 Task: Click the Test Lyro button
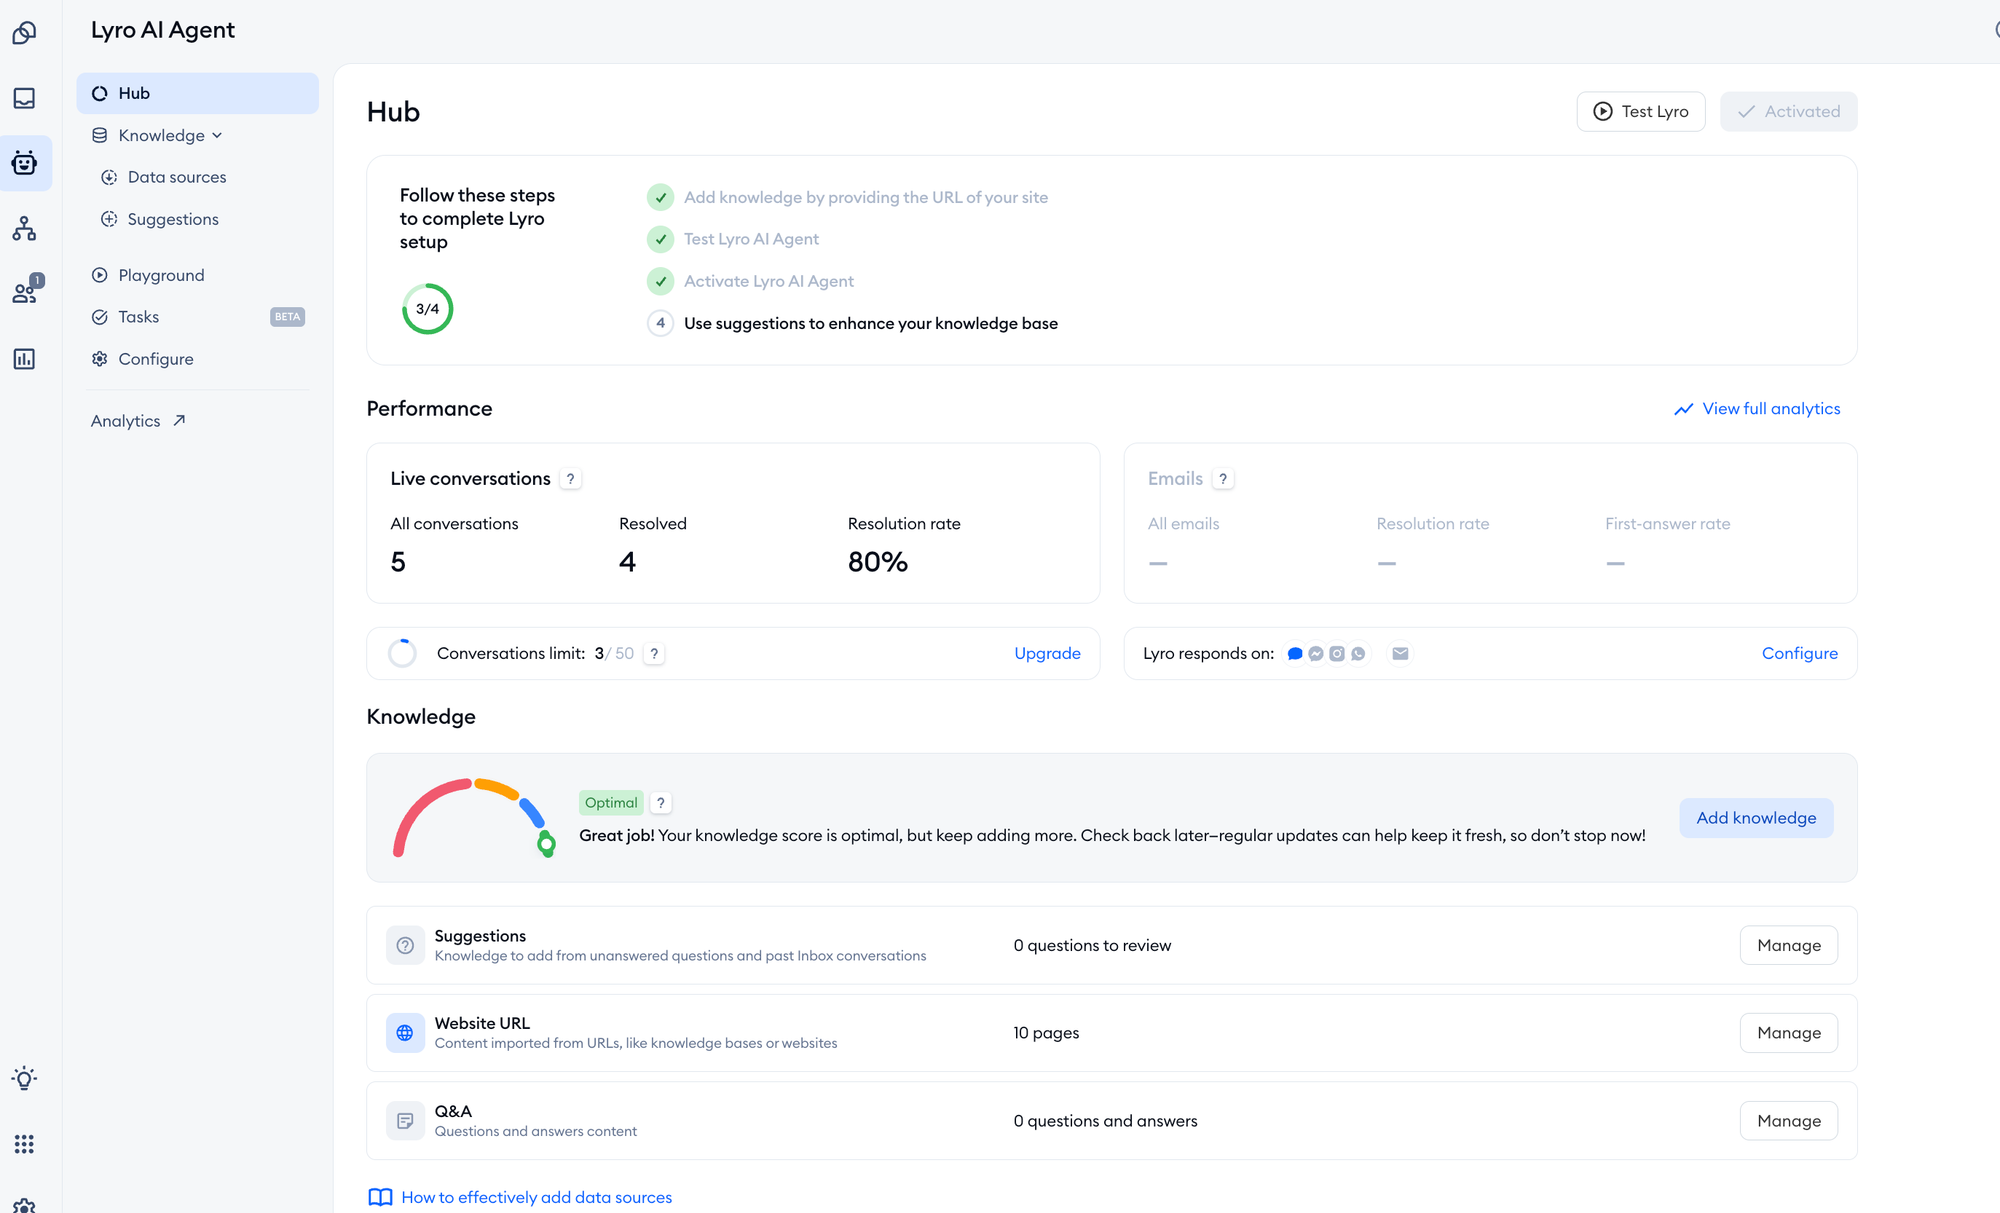[1641, 112]
